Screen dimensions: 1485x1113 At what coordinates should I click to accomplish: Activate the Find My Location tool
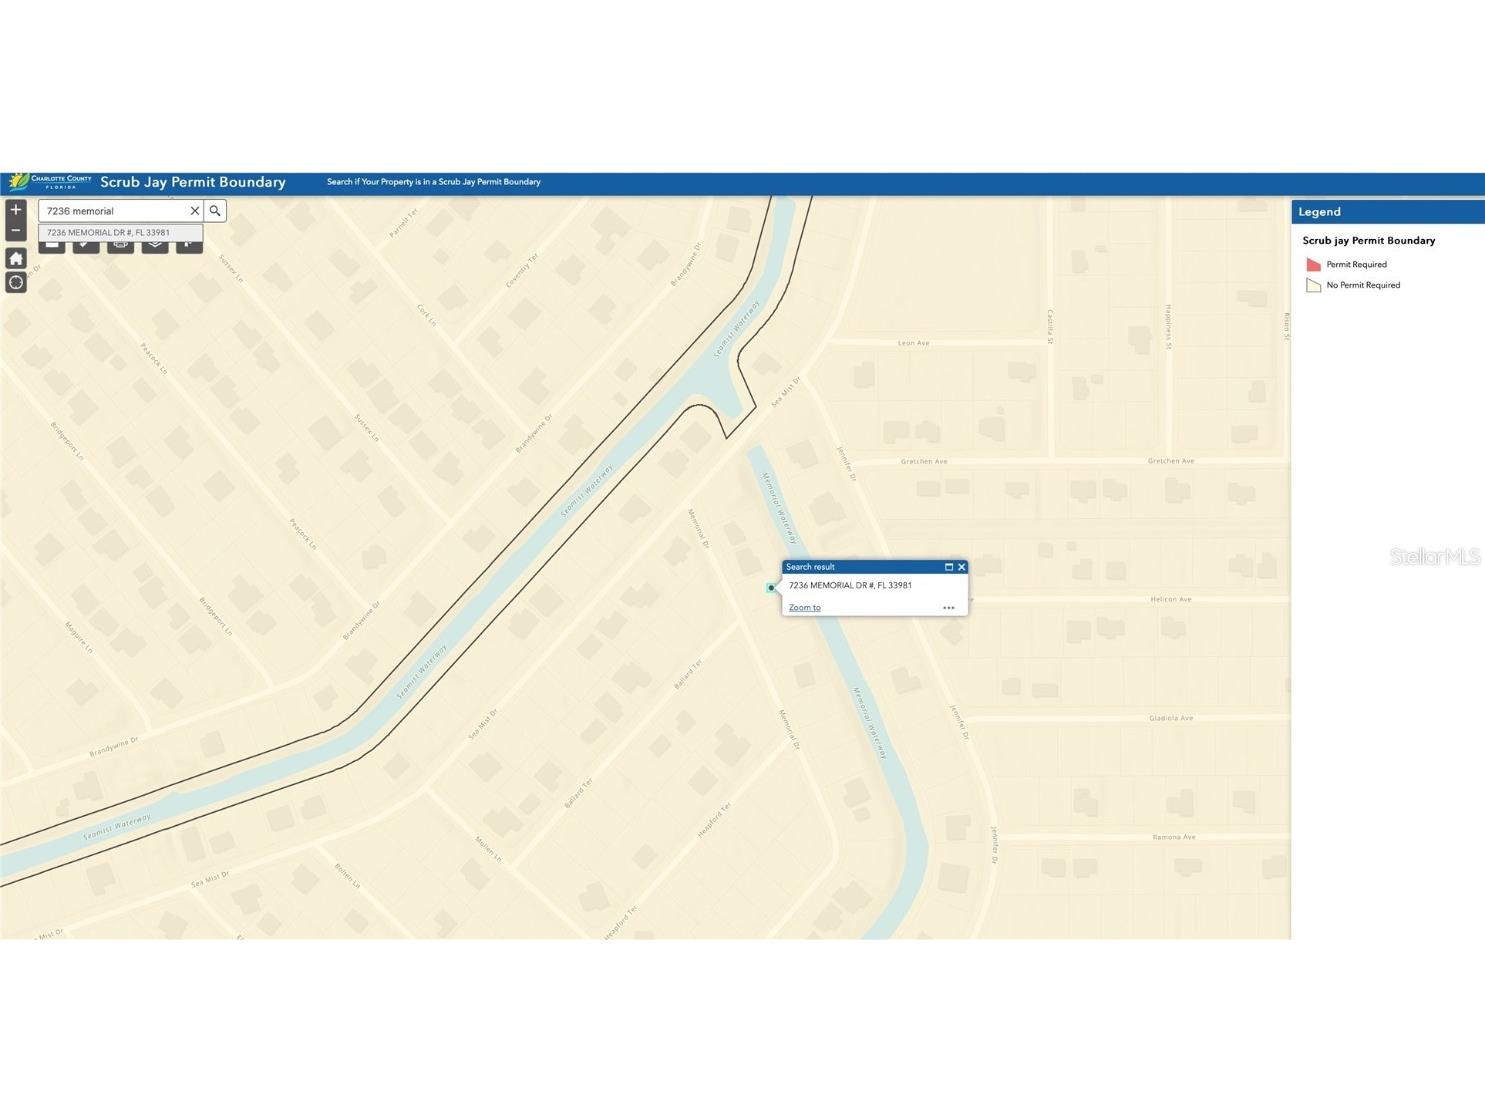[16, 282]
